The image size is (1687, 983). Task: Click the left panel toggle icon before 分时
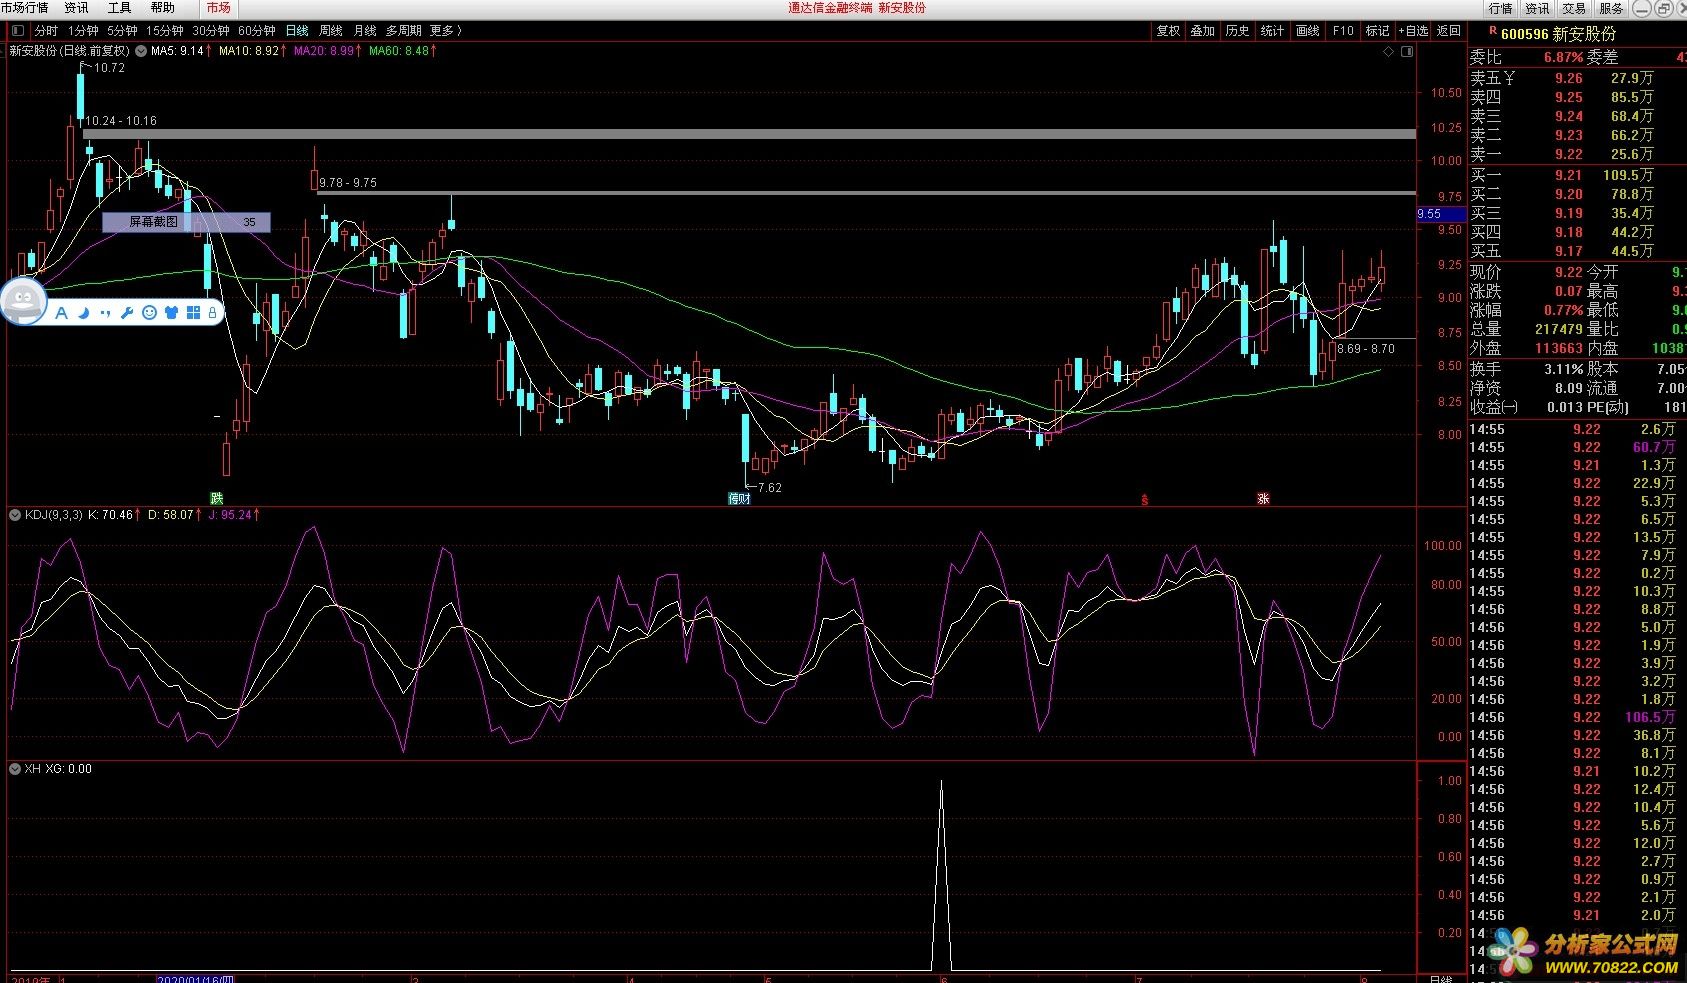tap(19, 31)
